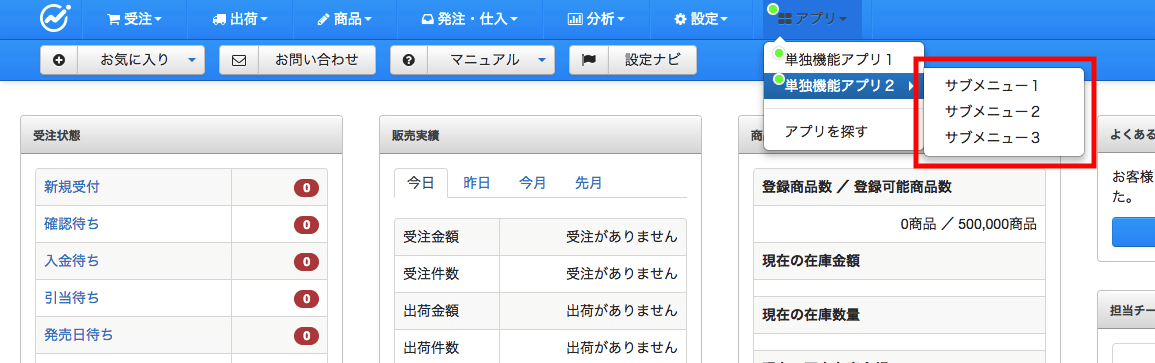This screenshot has width=1155, height=363.
Task: Click the envelope icon for お問い合わせ
Action: click(x=239, y=60)
